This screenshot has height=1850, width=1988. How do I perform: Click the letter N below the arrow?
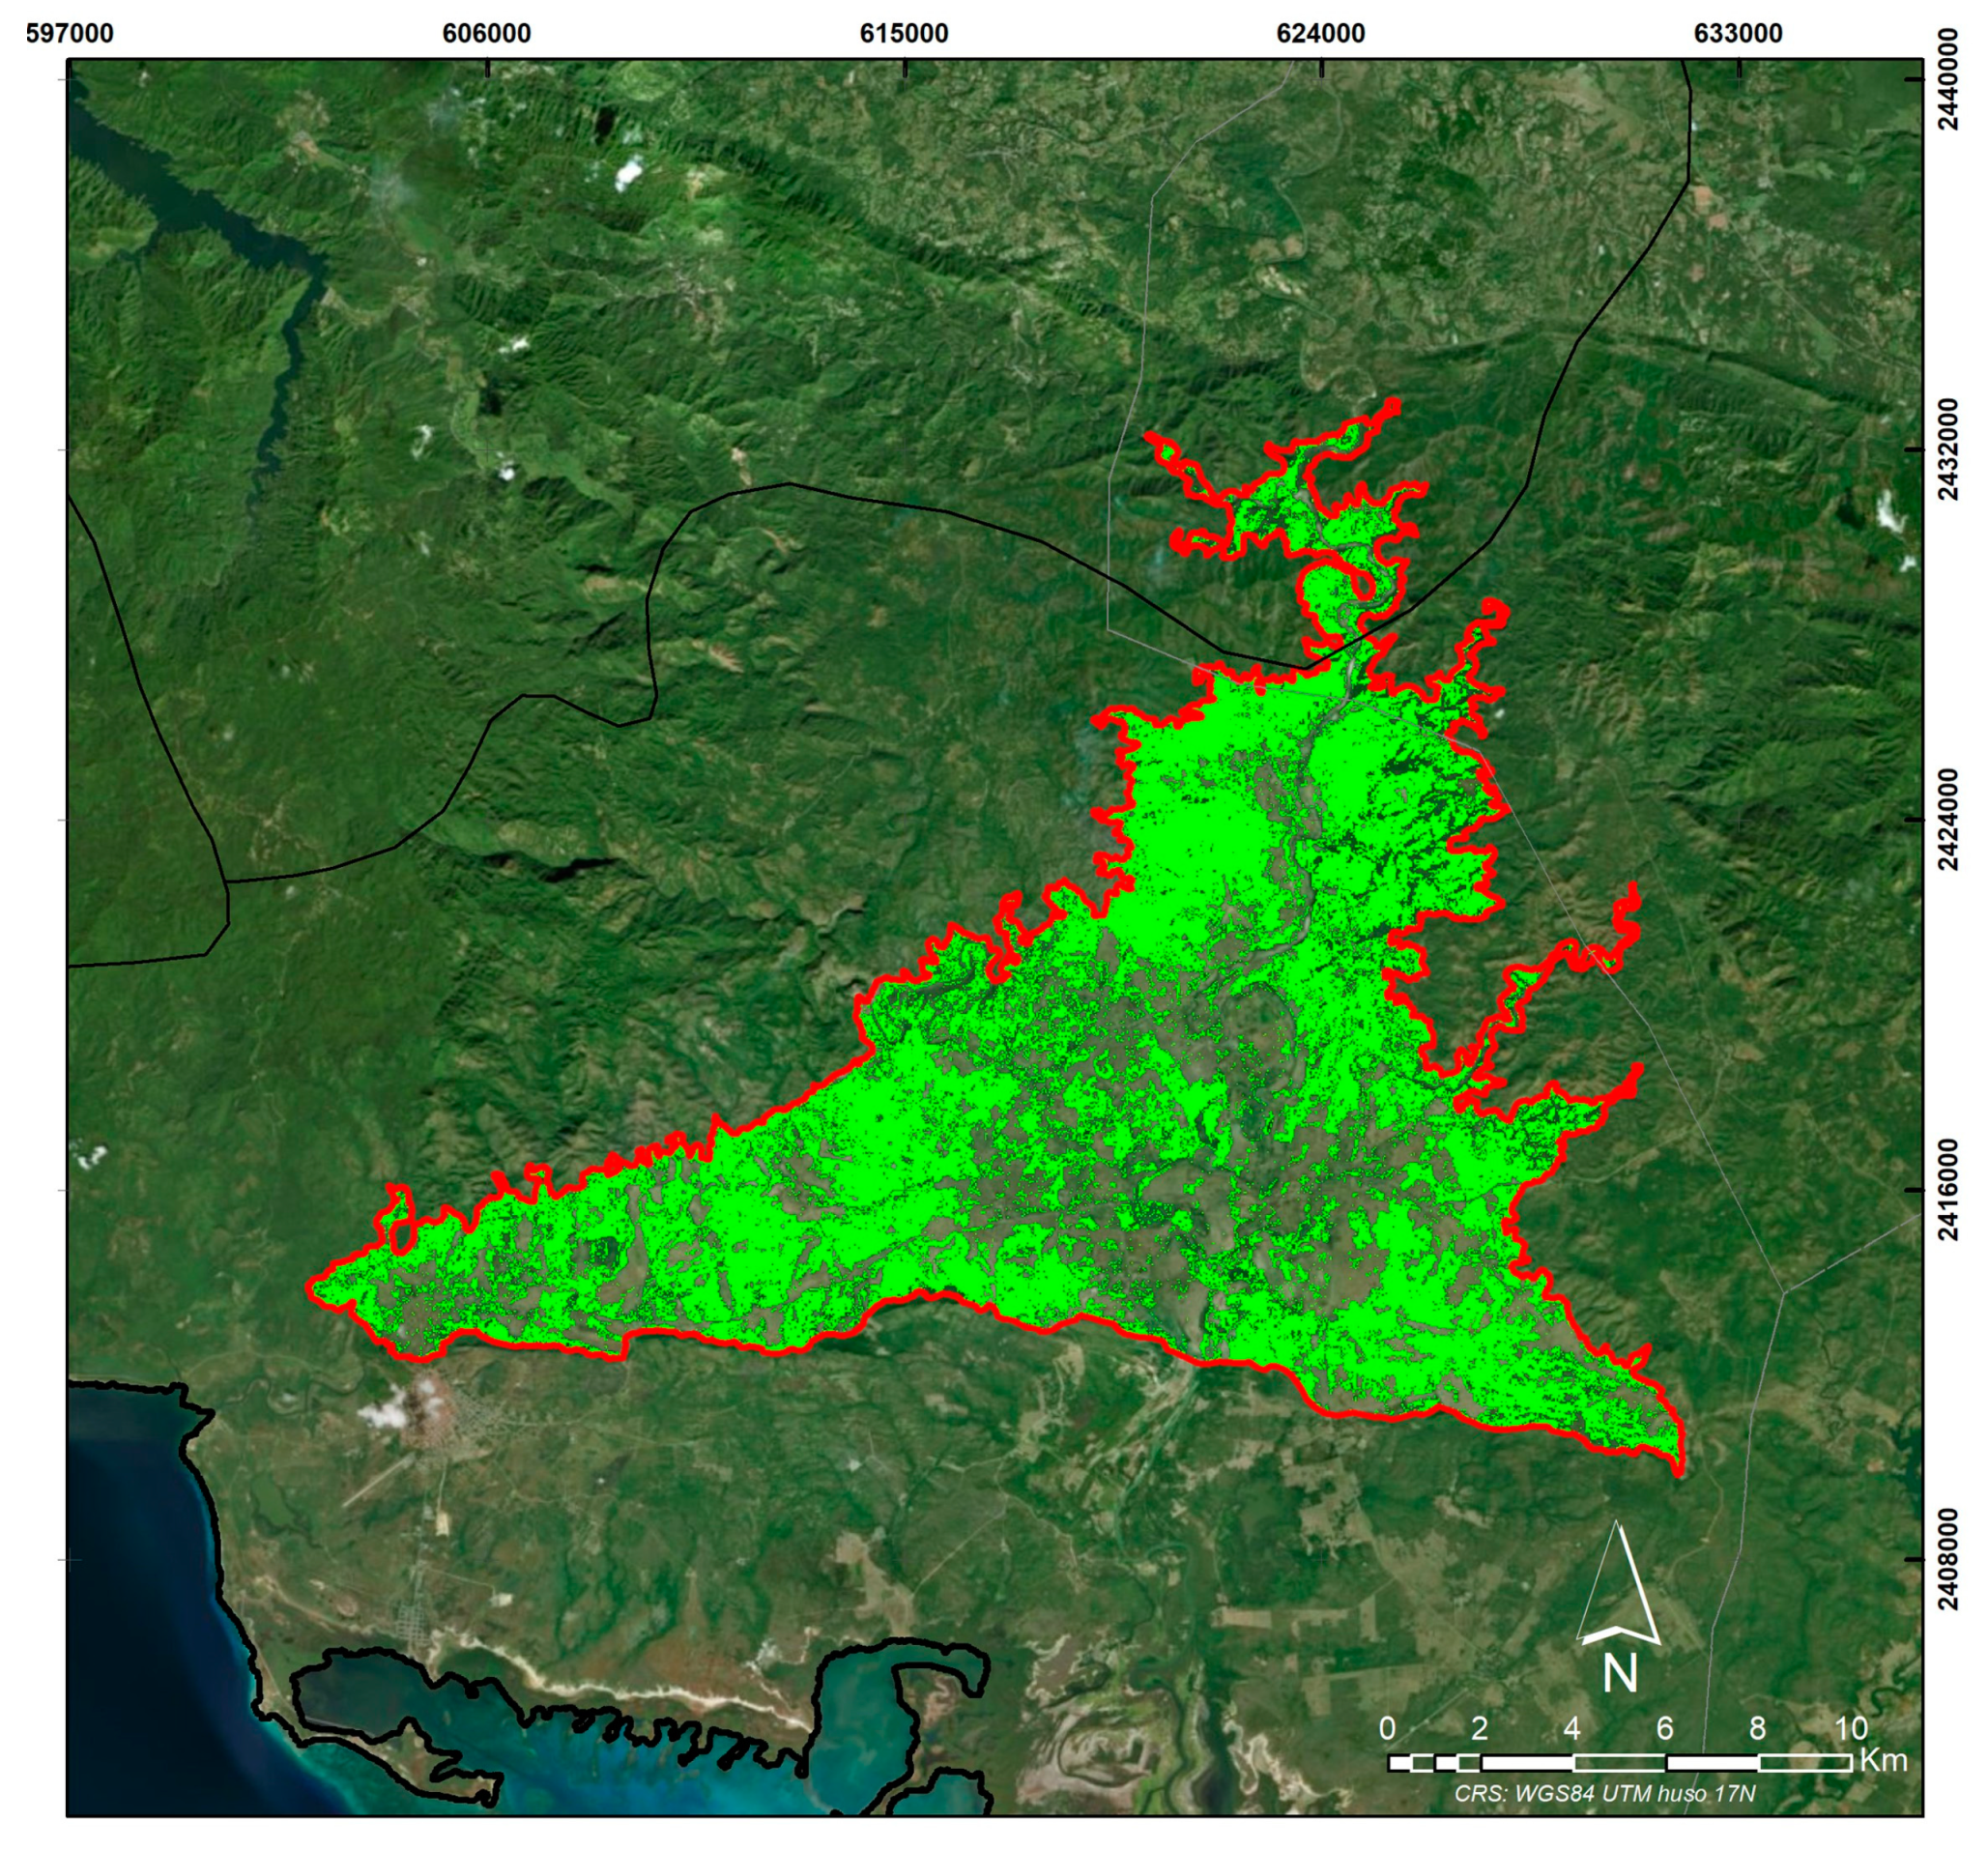1620,1674
